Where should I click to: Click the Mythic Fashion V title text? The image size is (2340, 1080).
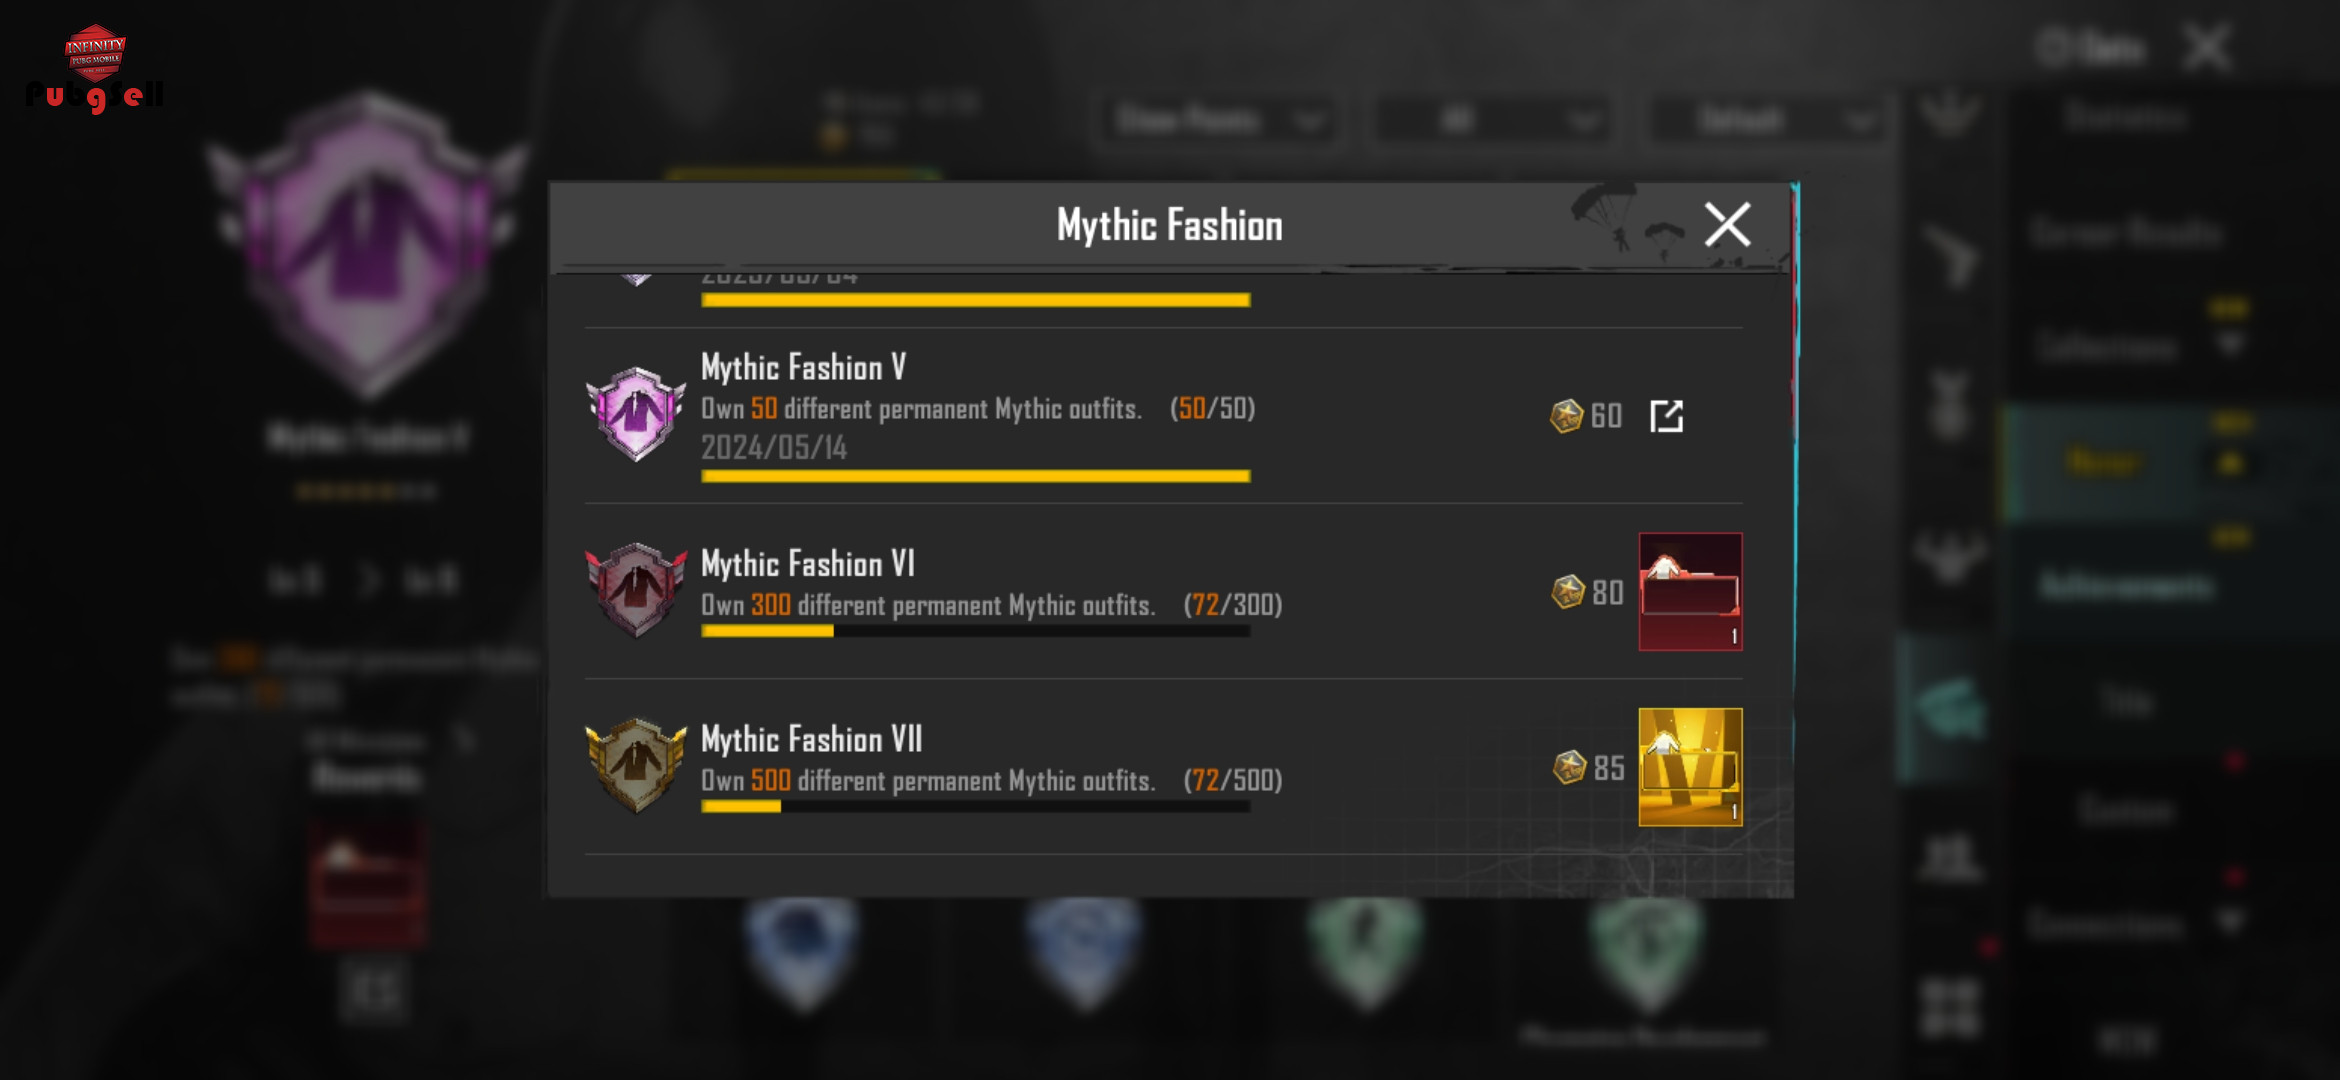click(804, 367)
